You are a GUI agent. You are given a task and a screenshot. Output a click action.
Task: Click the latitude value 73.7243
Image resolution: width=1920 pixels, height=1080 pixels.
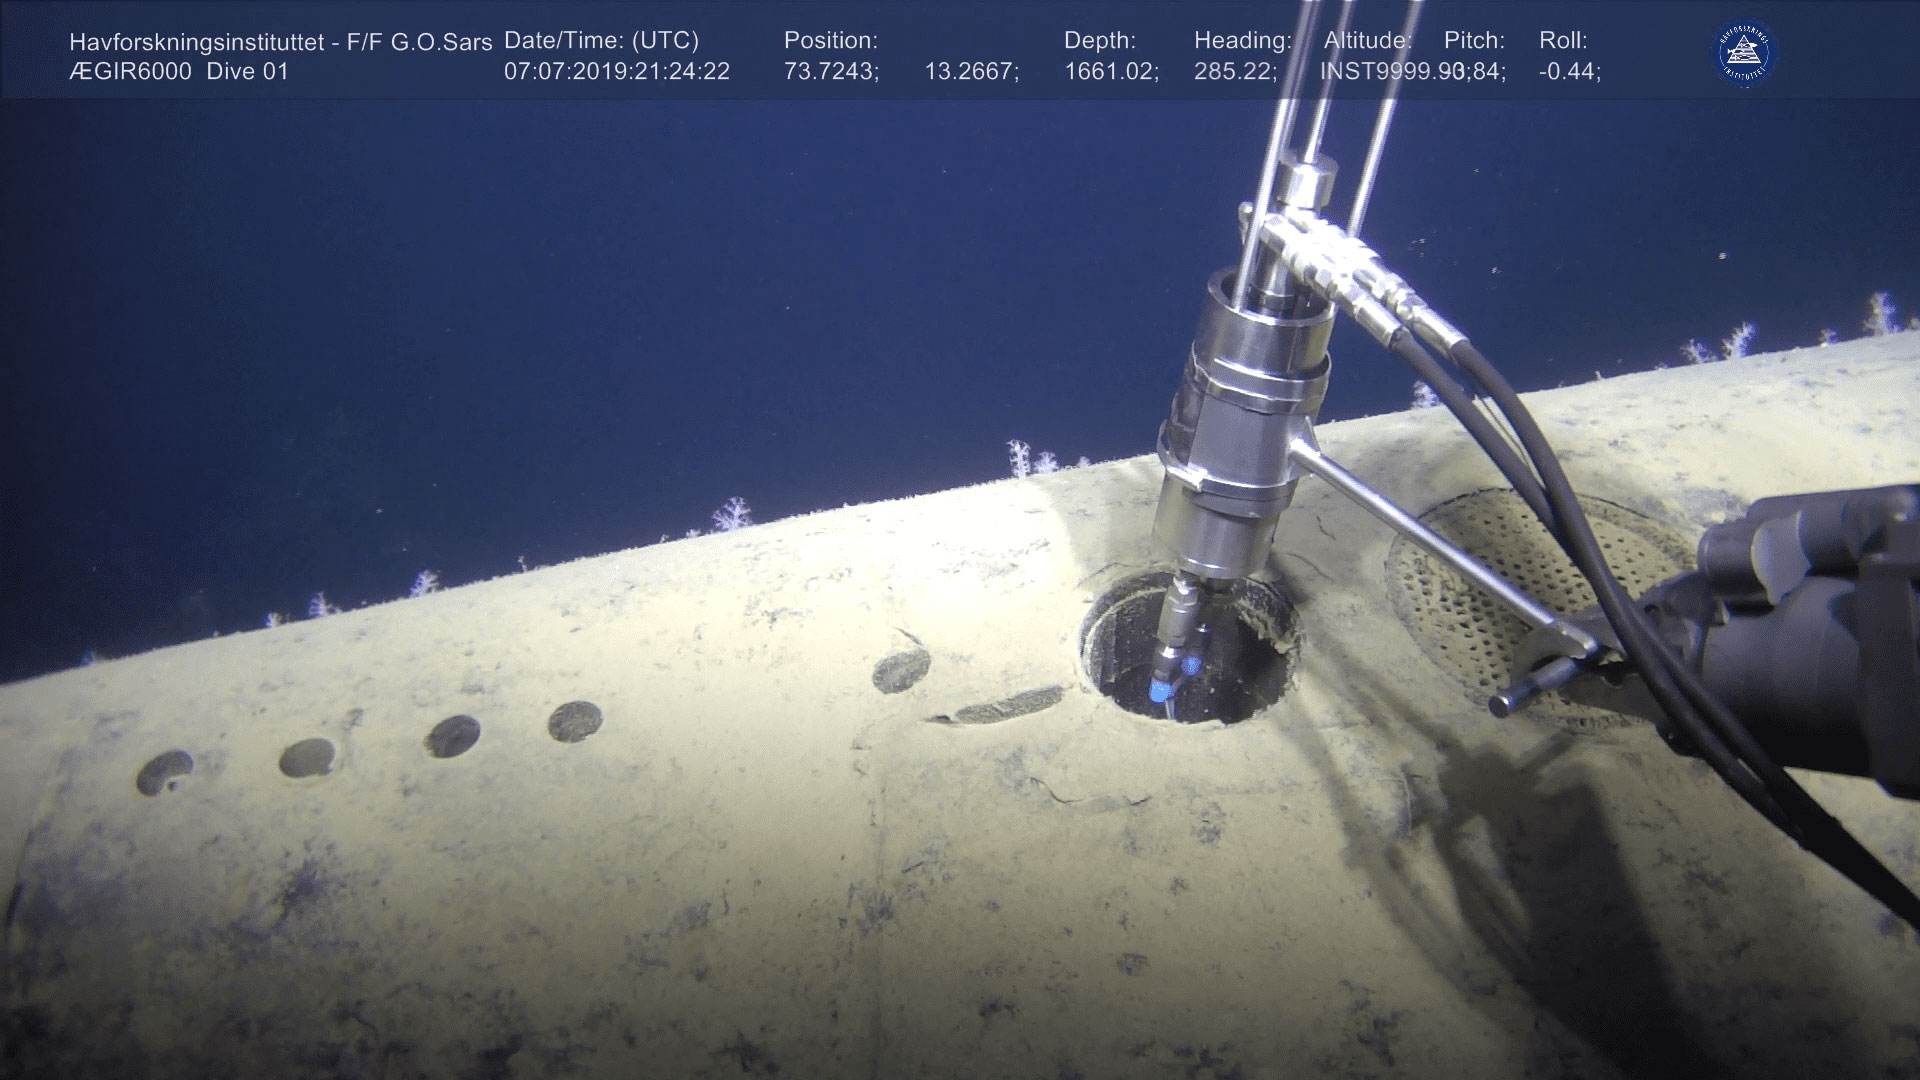pos(831,72)
